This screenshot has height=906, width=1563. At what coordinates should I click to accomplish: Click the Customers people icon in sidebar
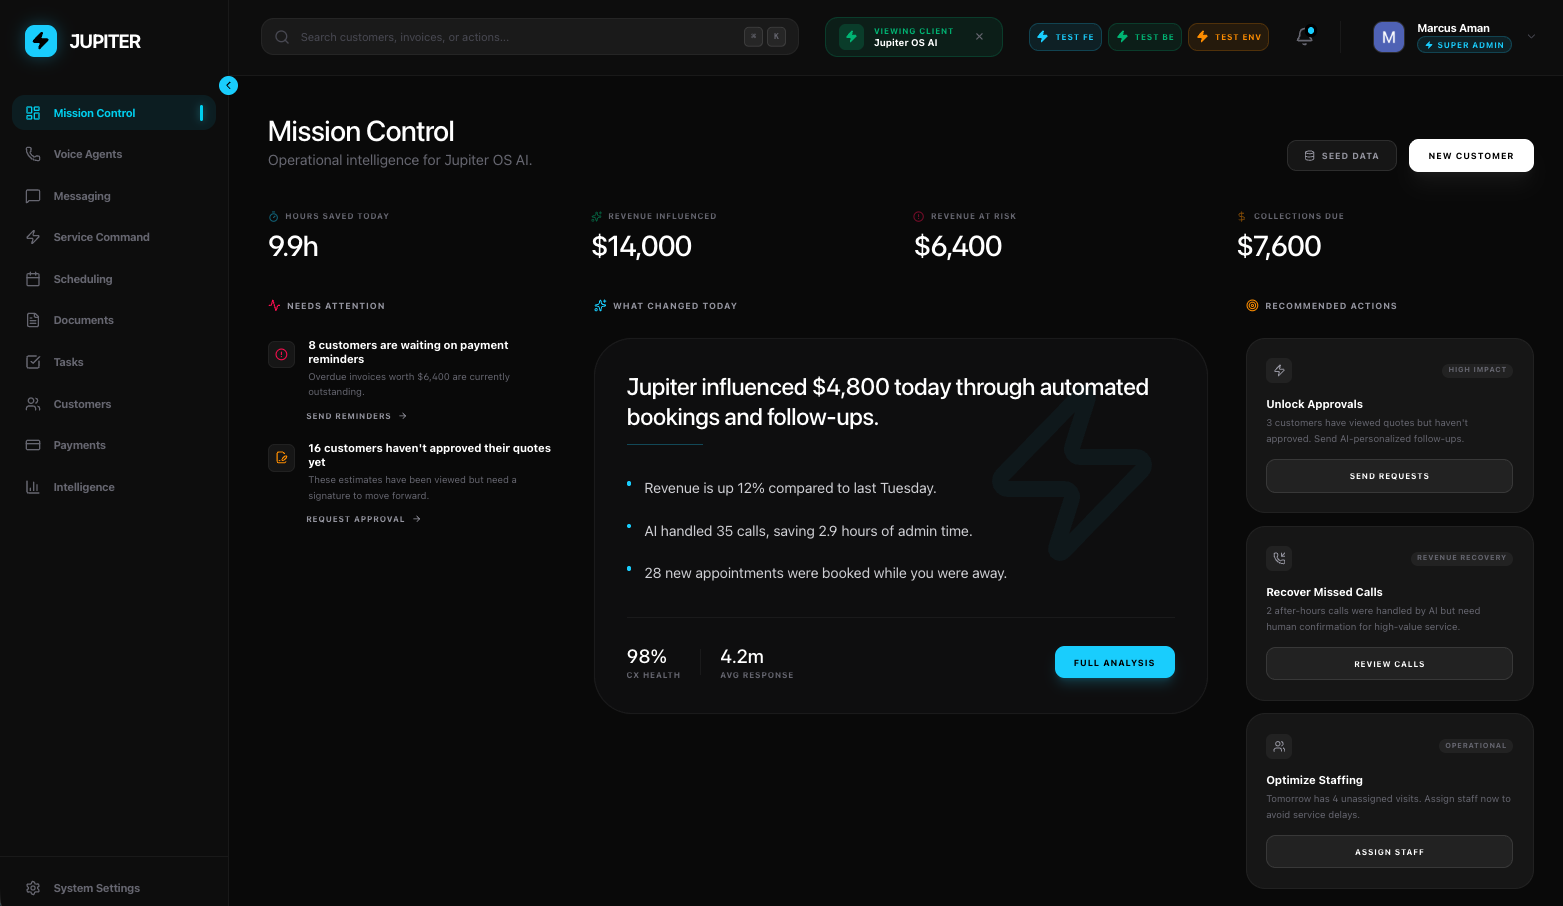coord(33,404)
